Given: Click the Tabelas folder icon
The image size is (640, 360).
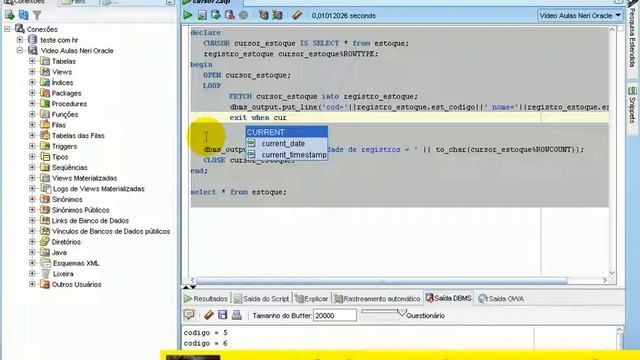Looking at the screenshot, I should (45, 61).
